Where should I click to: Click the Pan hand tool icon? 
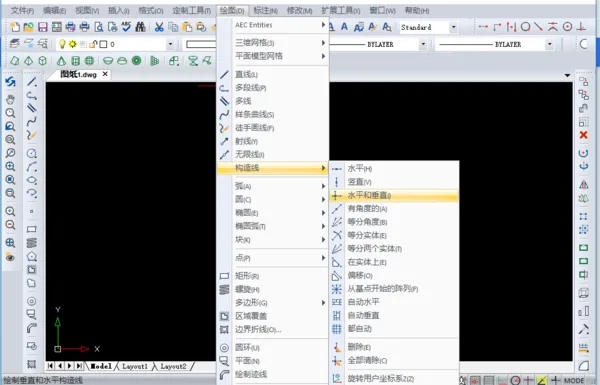click(10, 100)
